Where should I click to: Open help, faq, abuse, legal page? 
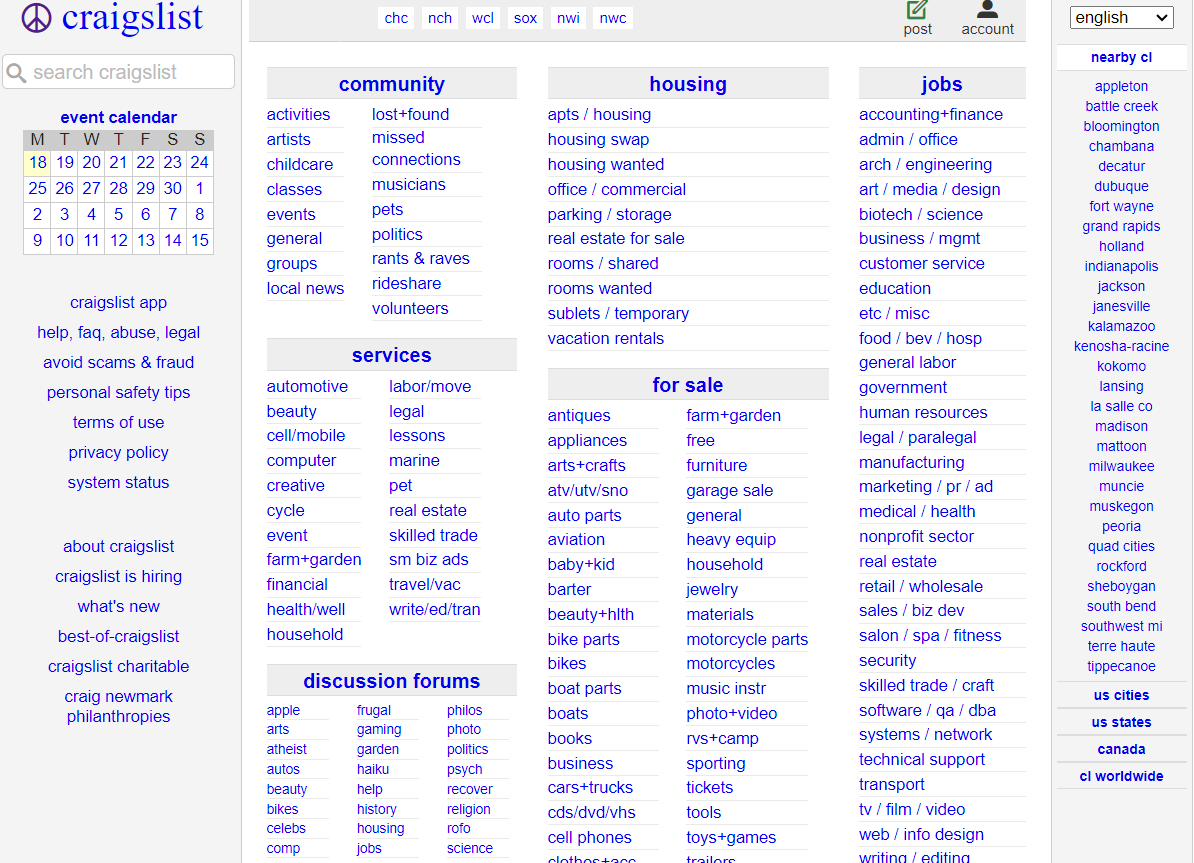[x=119, y=332]
